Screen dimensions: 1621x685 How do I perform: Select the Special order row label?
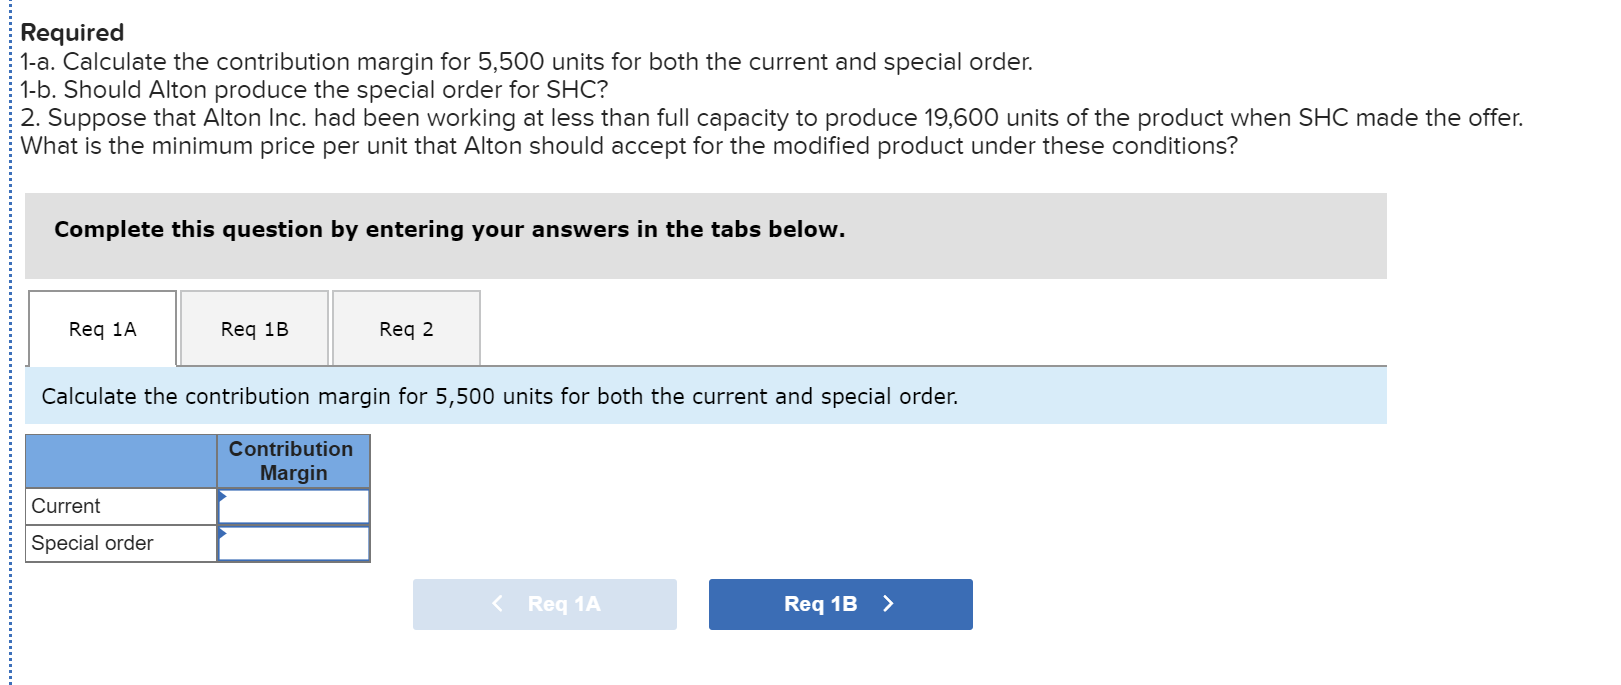(x=92, y=543)
